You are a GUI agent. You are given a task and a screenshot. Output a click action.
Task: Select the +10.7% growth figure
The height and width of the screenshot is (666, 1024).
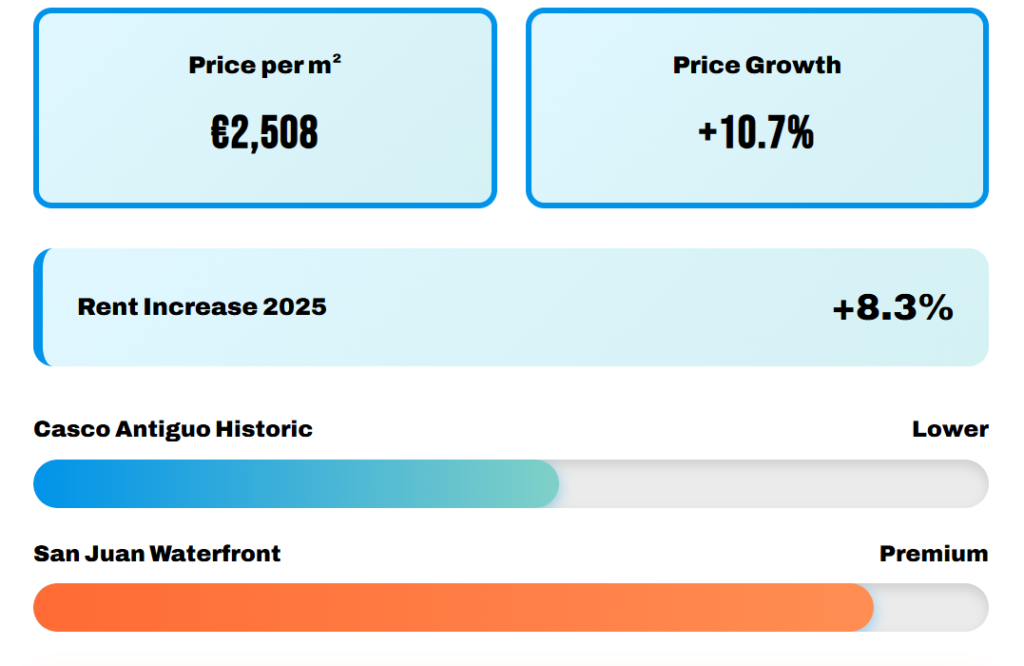point(756,133)
